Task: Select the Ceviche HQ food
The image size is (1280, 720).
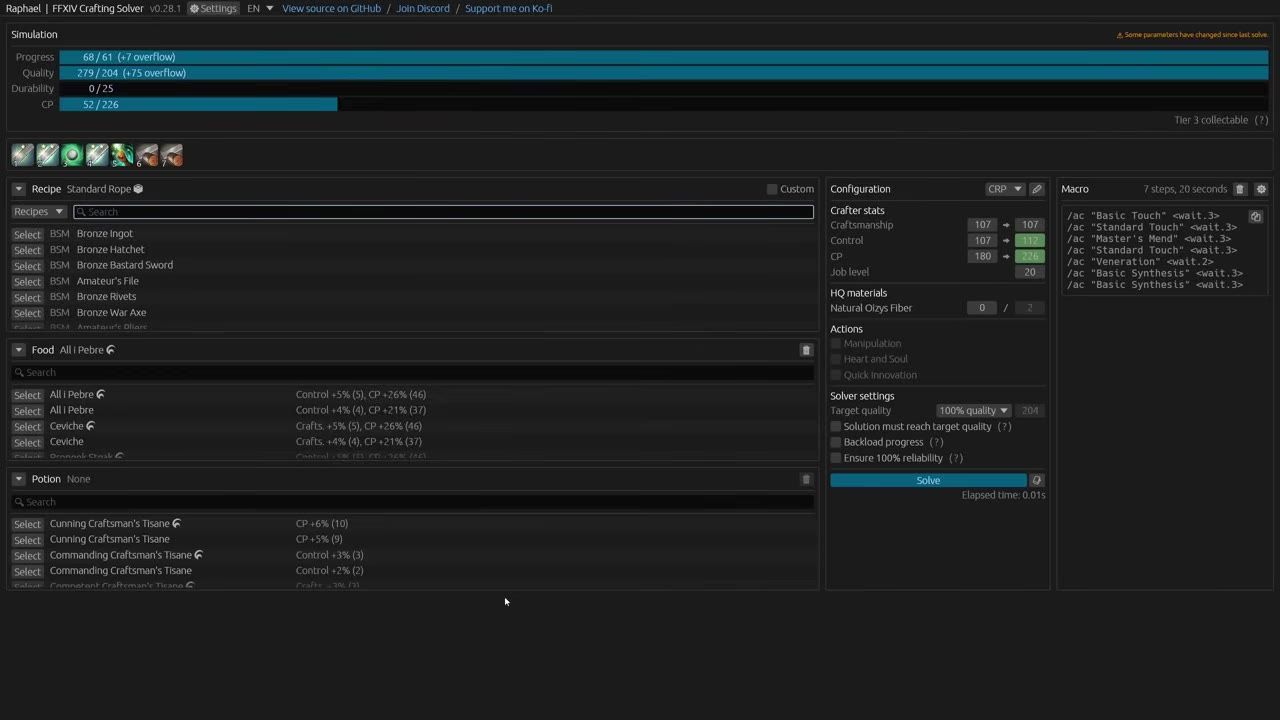Action: click(x=27, y=427)
